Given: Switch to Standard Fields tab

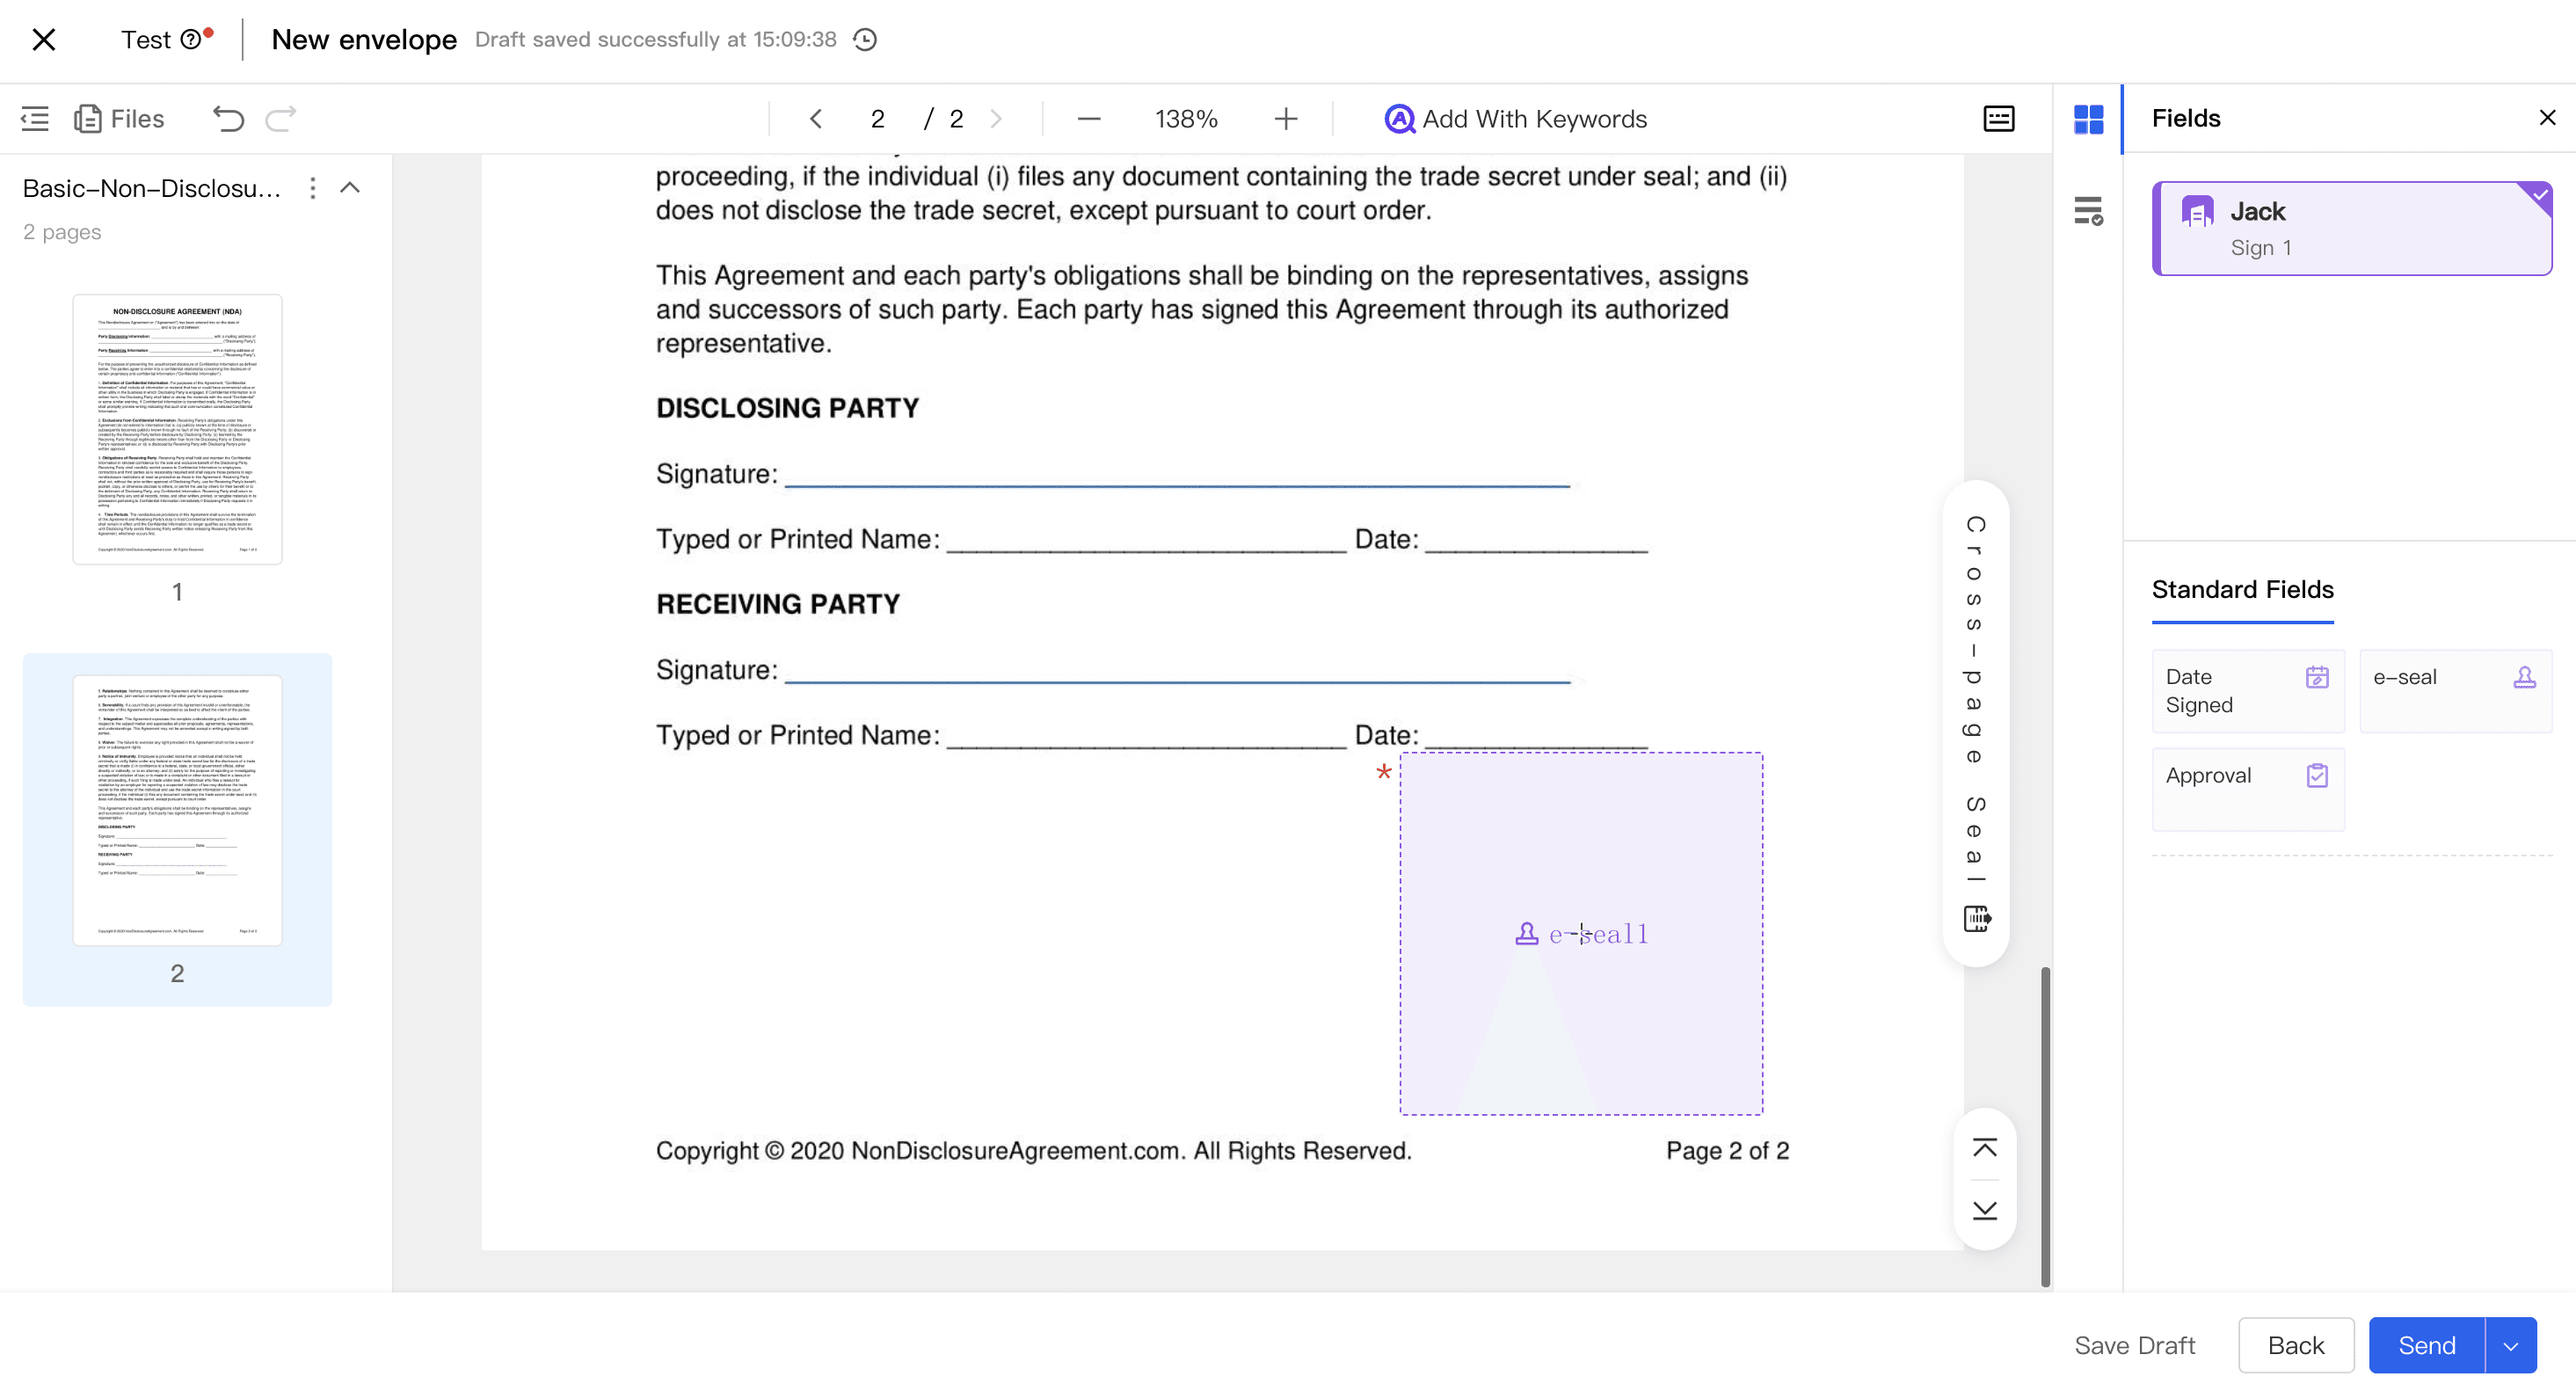Looking at the screenshot, I should 2242,589.
